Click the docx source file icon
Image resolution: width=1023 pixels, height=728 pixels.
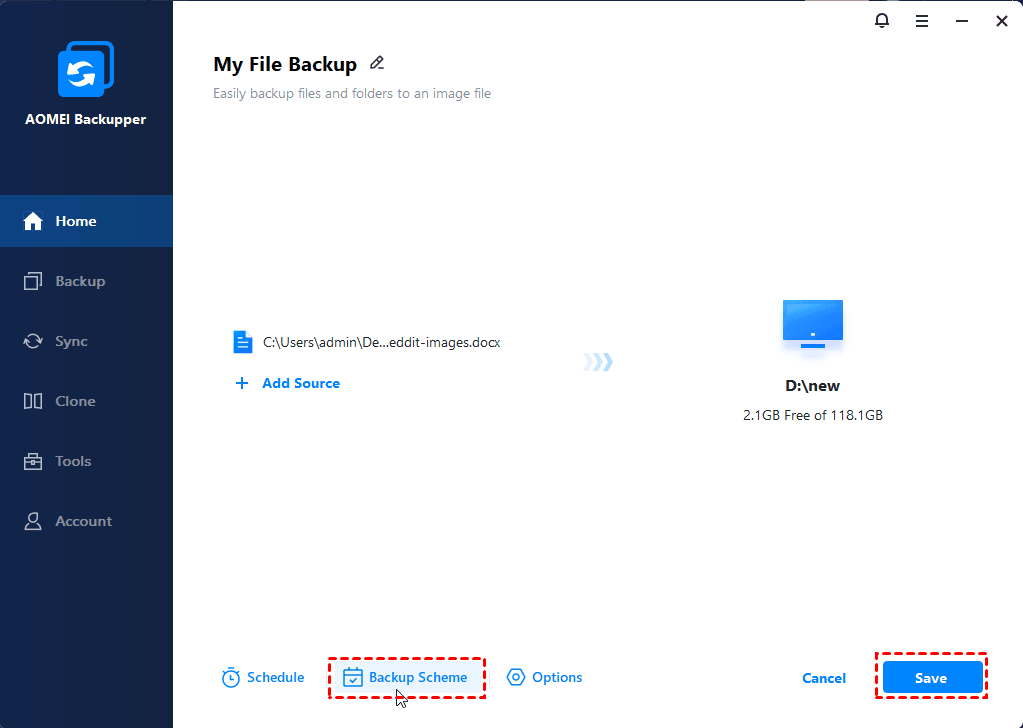tap(243, 342)
